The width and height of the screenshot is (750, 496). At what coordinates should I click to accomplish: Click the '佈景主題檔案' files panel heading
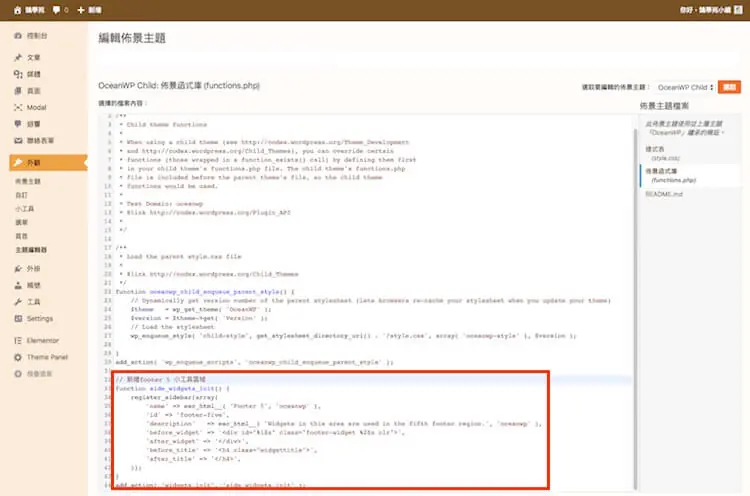click(x=664, y=106)
